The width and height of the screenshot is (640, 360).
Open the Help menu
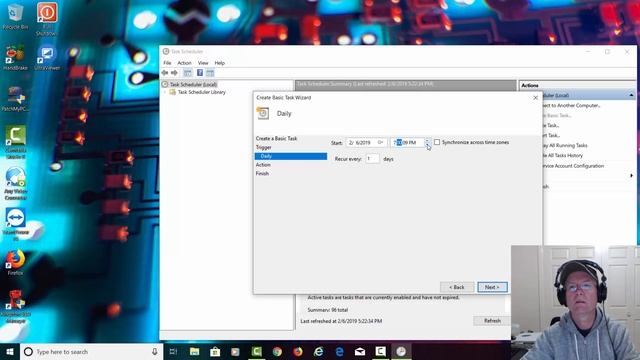220,63
